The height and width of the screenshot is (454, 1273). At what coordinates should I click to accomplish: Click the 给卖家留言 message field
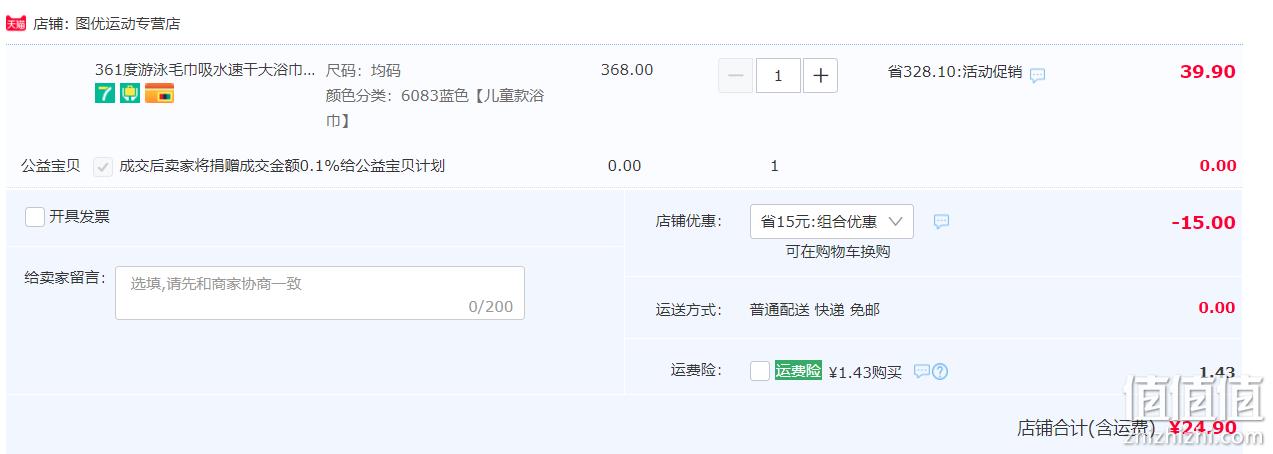(320, 293)
